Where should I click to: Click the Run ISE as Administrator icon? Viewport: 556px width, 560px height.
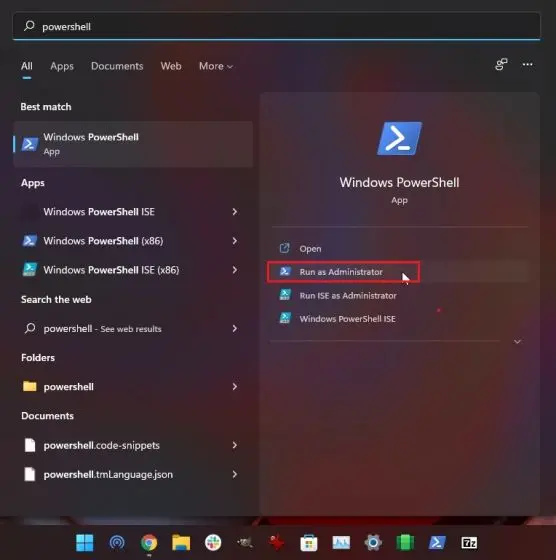coord(285,295)
